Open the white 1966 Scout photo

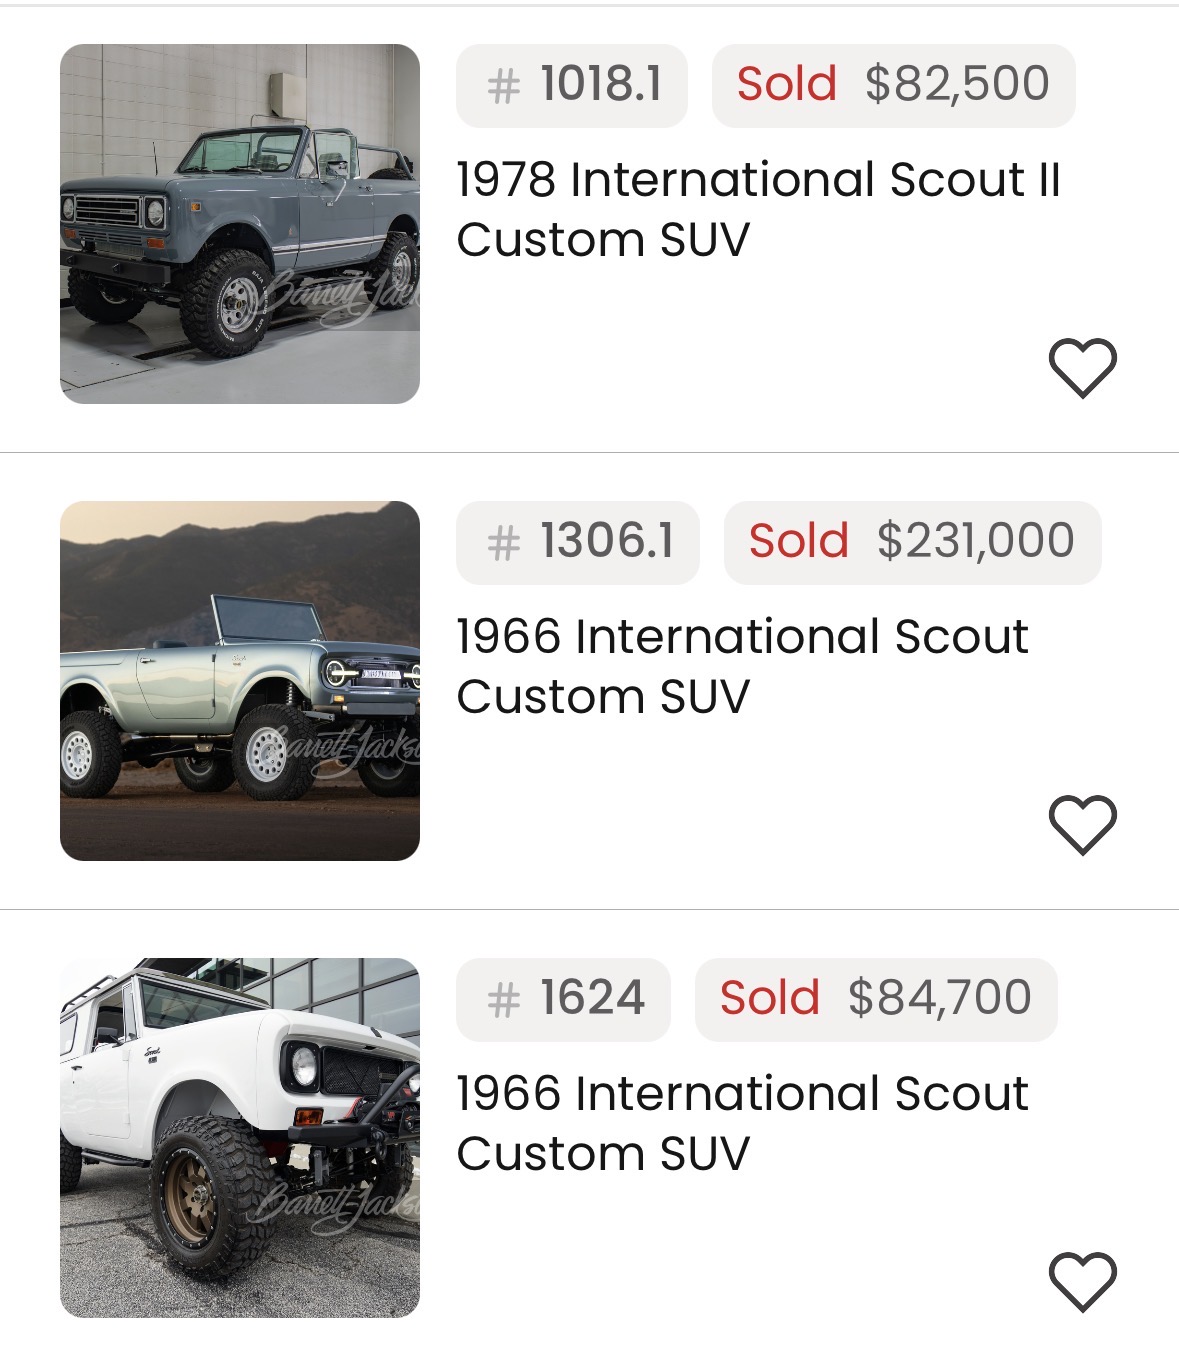pyautogui.click(x=240, y=1138)
